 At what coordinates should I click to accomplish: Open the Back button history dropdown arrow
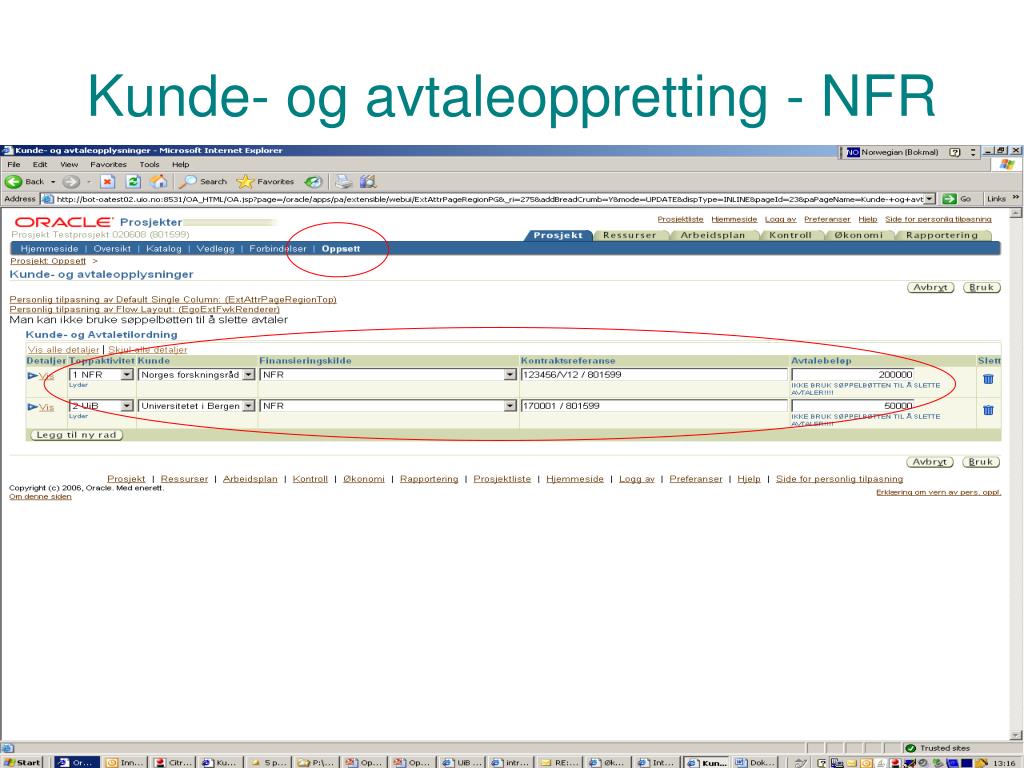pos(54,182)
